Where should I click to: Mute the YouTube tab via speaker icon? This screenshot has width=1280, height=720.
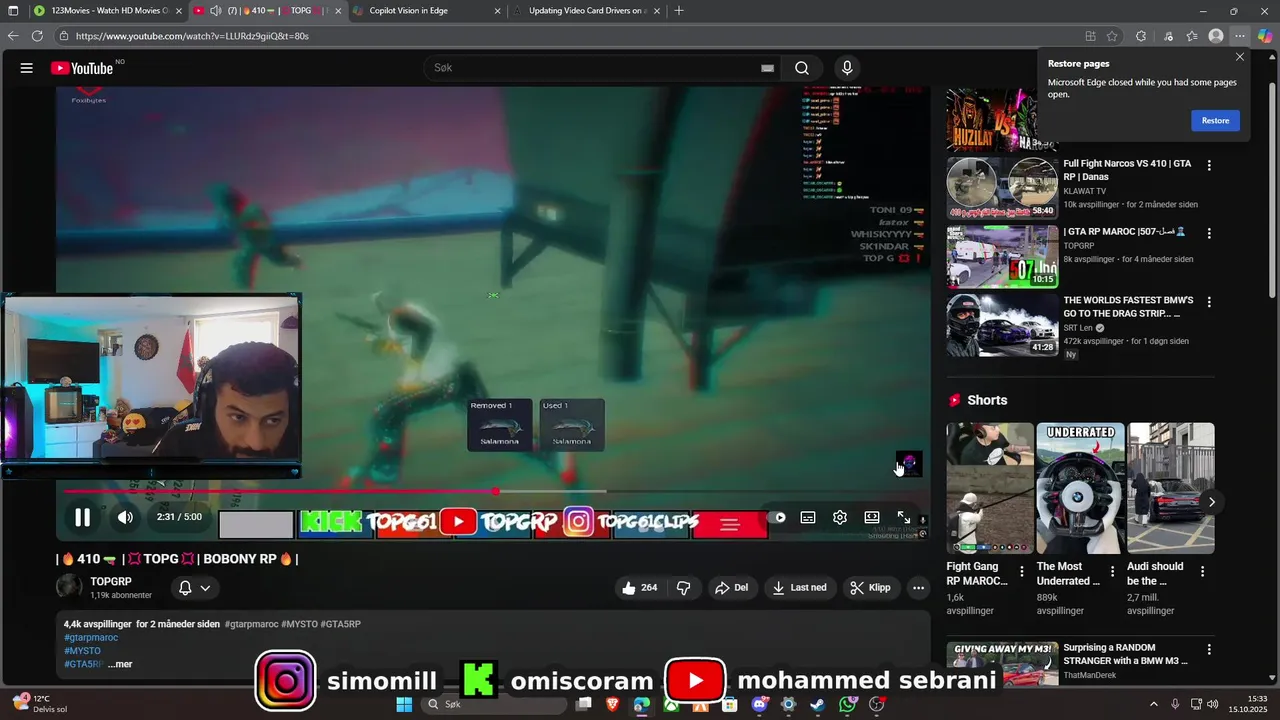[x=215, y=11]
